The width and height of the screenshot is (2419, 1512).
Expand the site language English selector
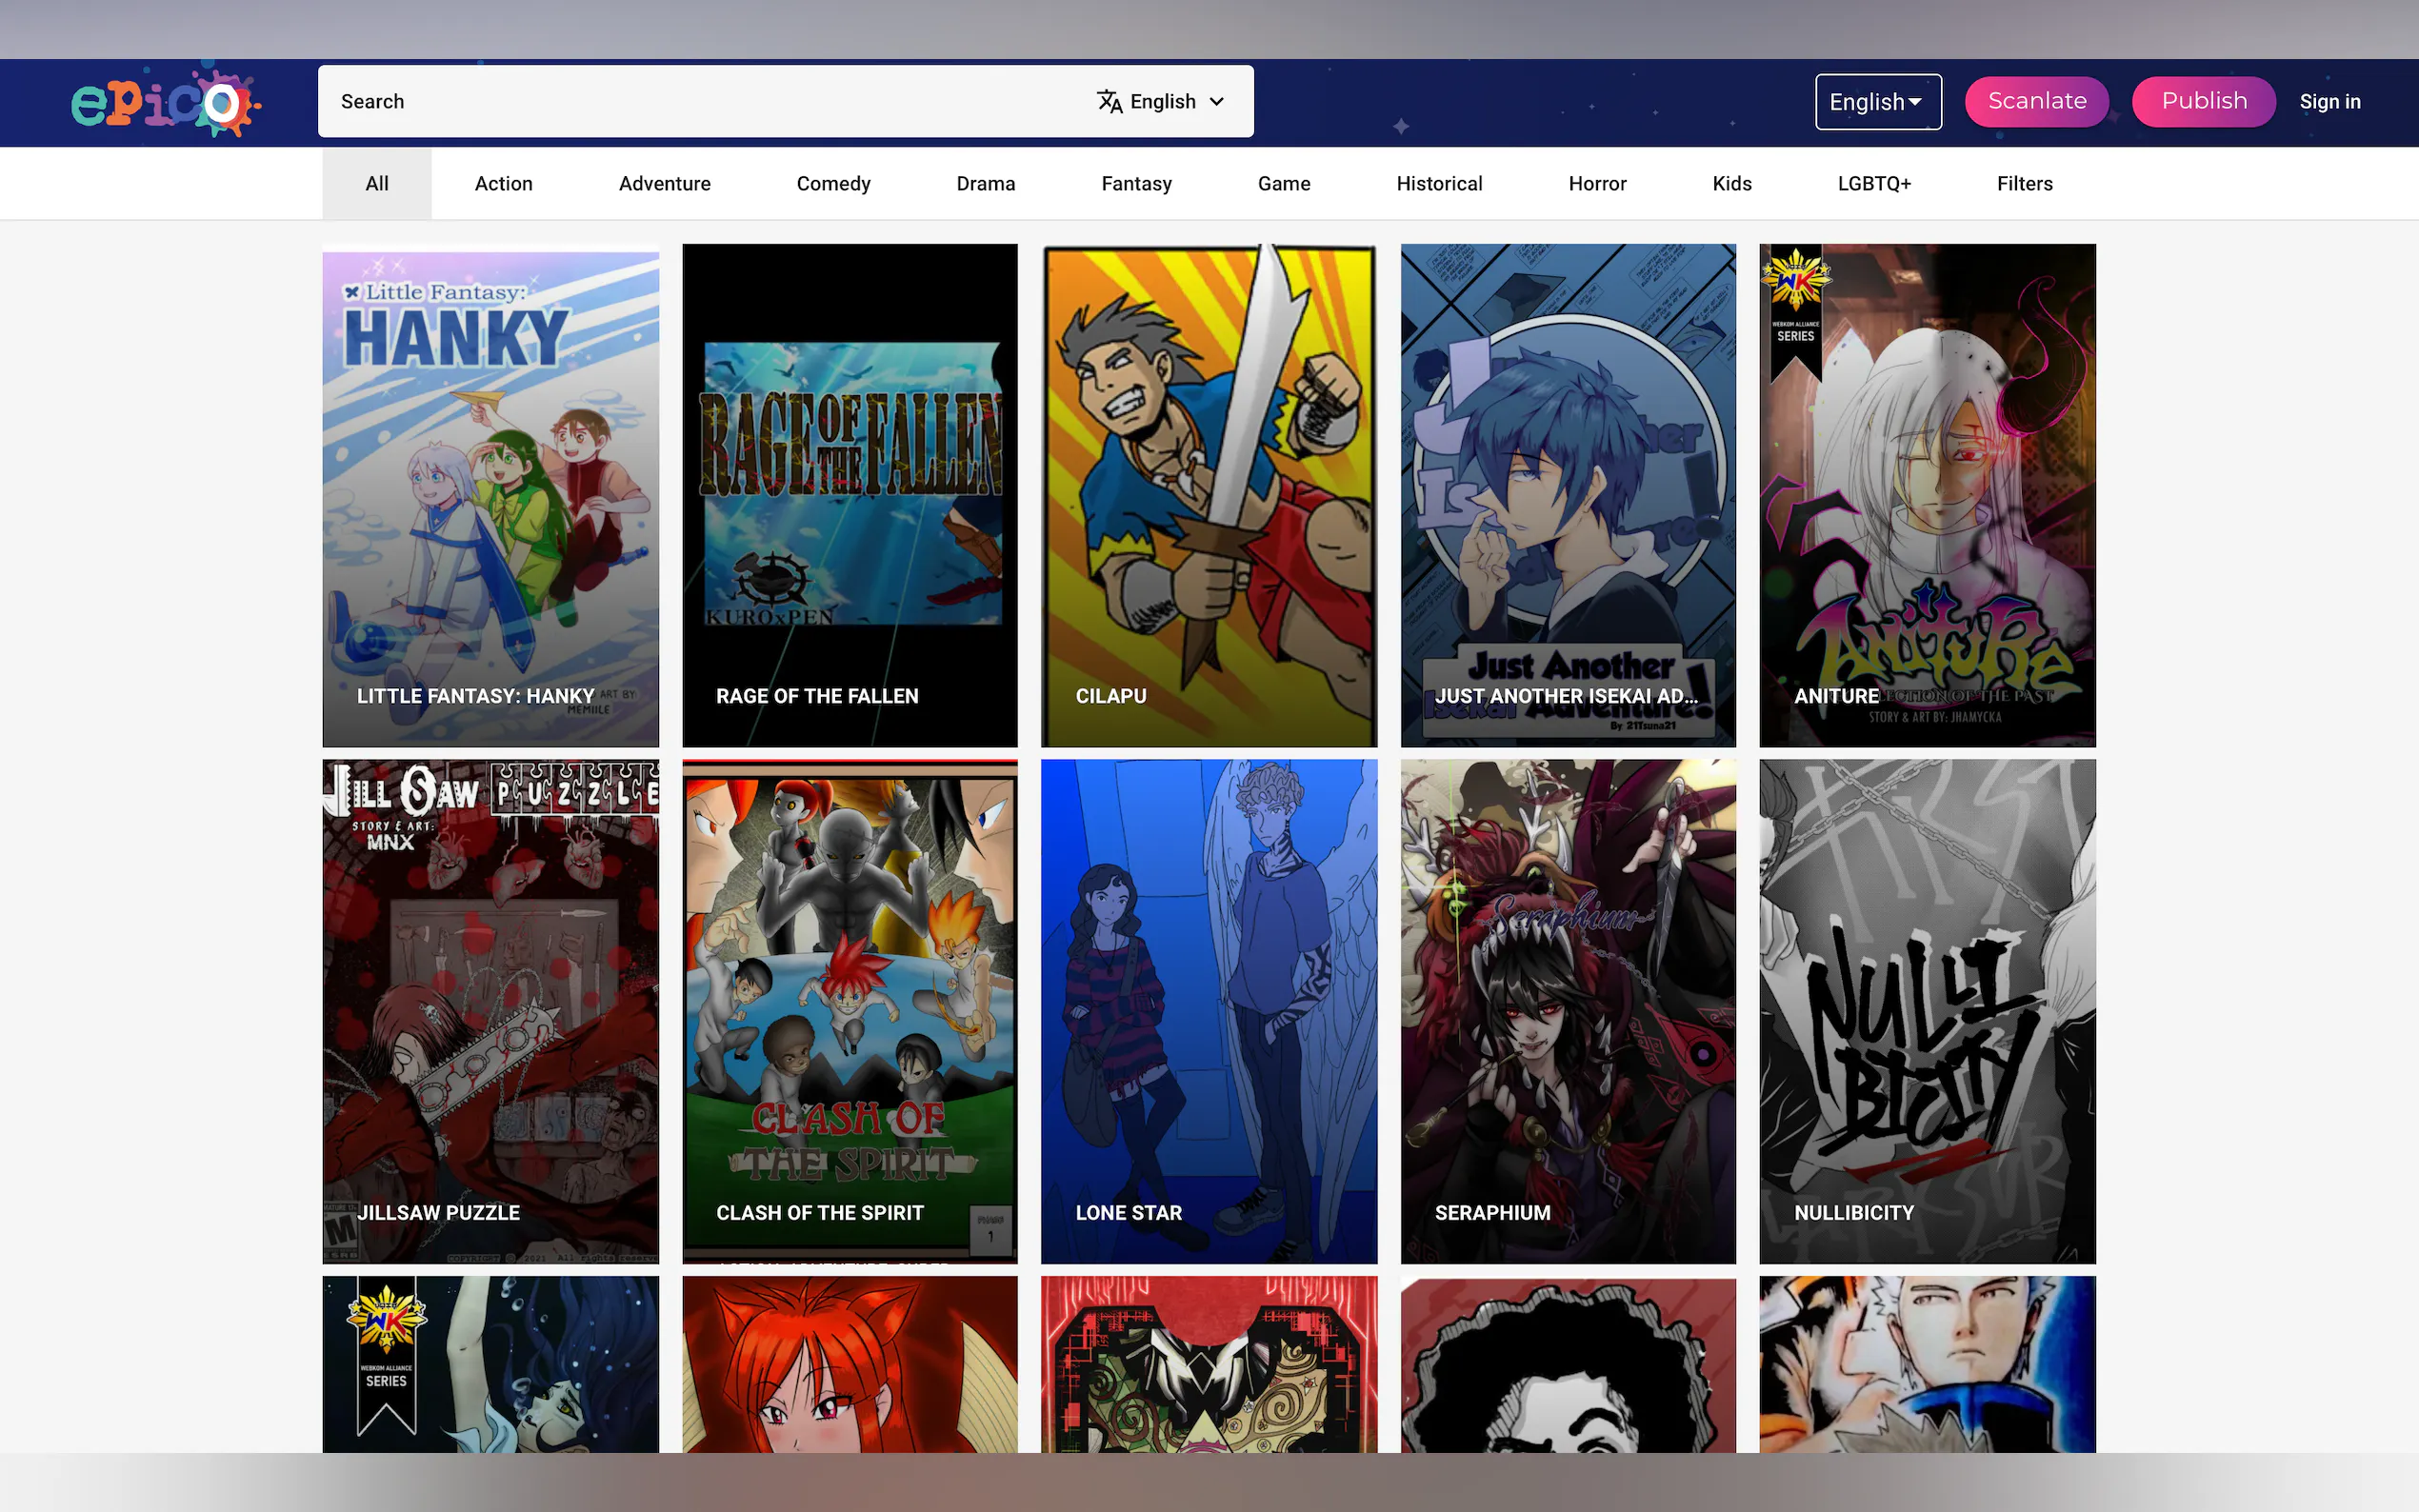[1877, 101]
